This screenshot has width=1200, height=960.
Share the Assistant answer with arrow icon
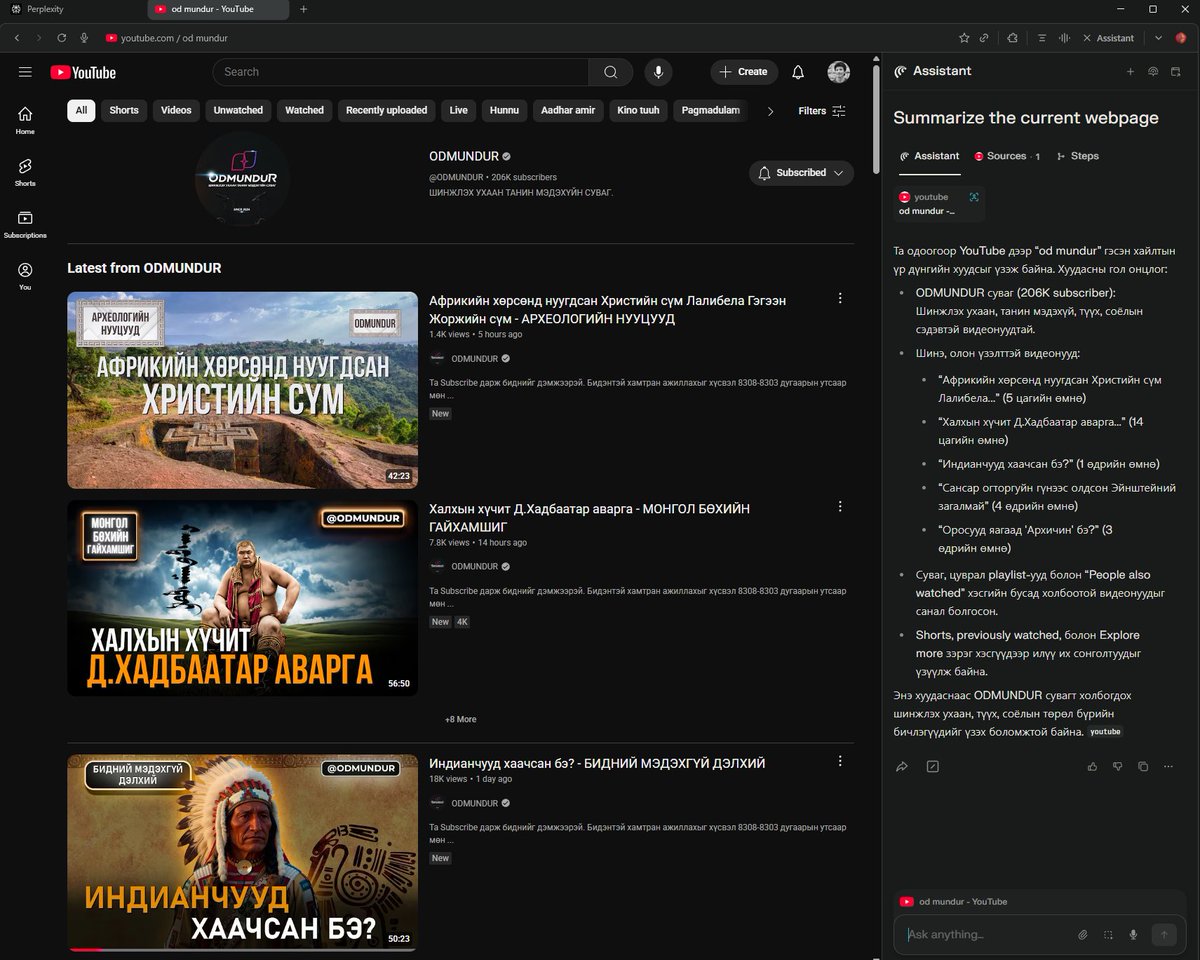coord(902,767)
